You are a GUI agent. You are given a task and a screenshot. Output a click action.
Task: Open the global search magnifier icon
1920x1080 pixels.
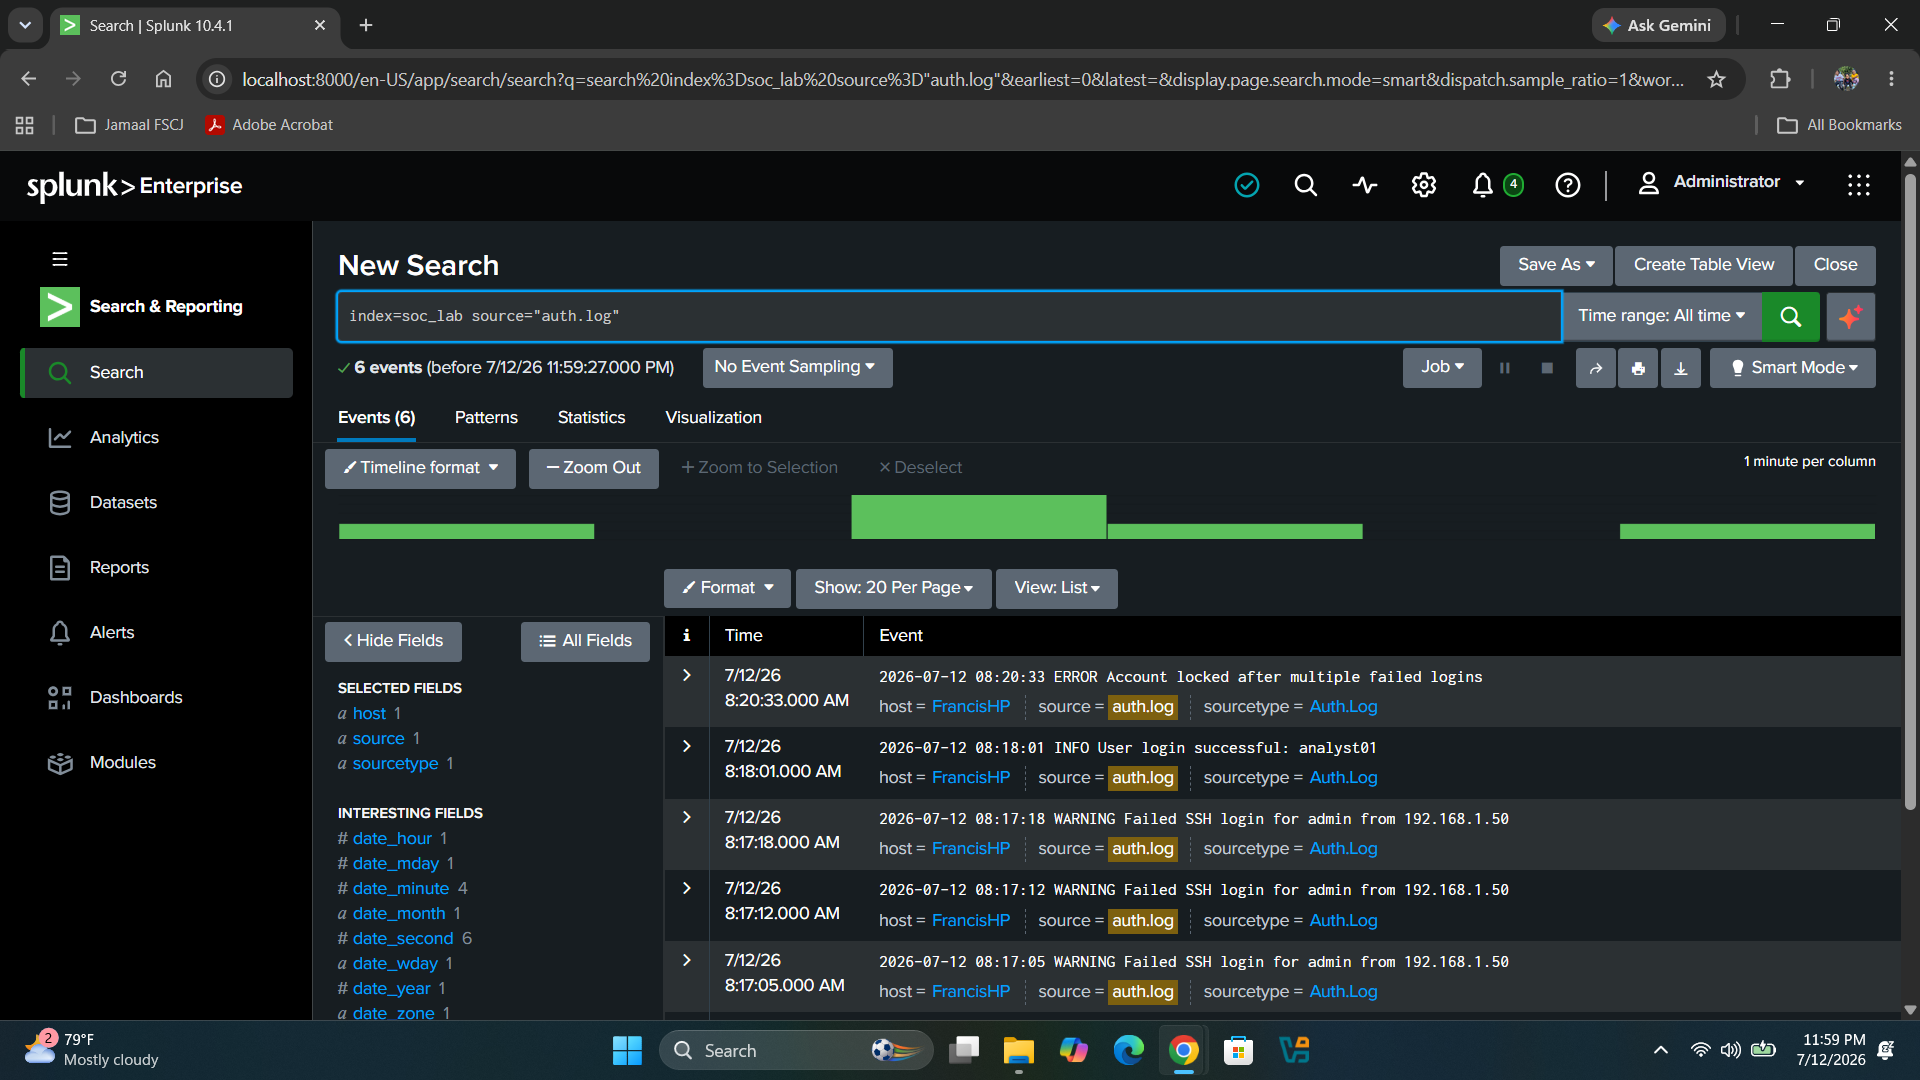coord(1305,185)
